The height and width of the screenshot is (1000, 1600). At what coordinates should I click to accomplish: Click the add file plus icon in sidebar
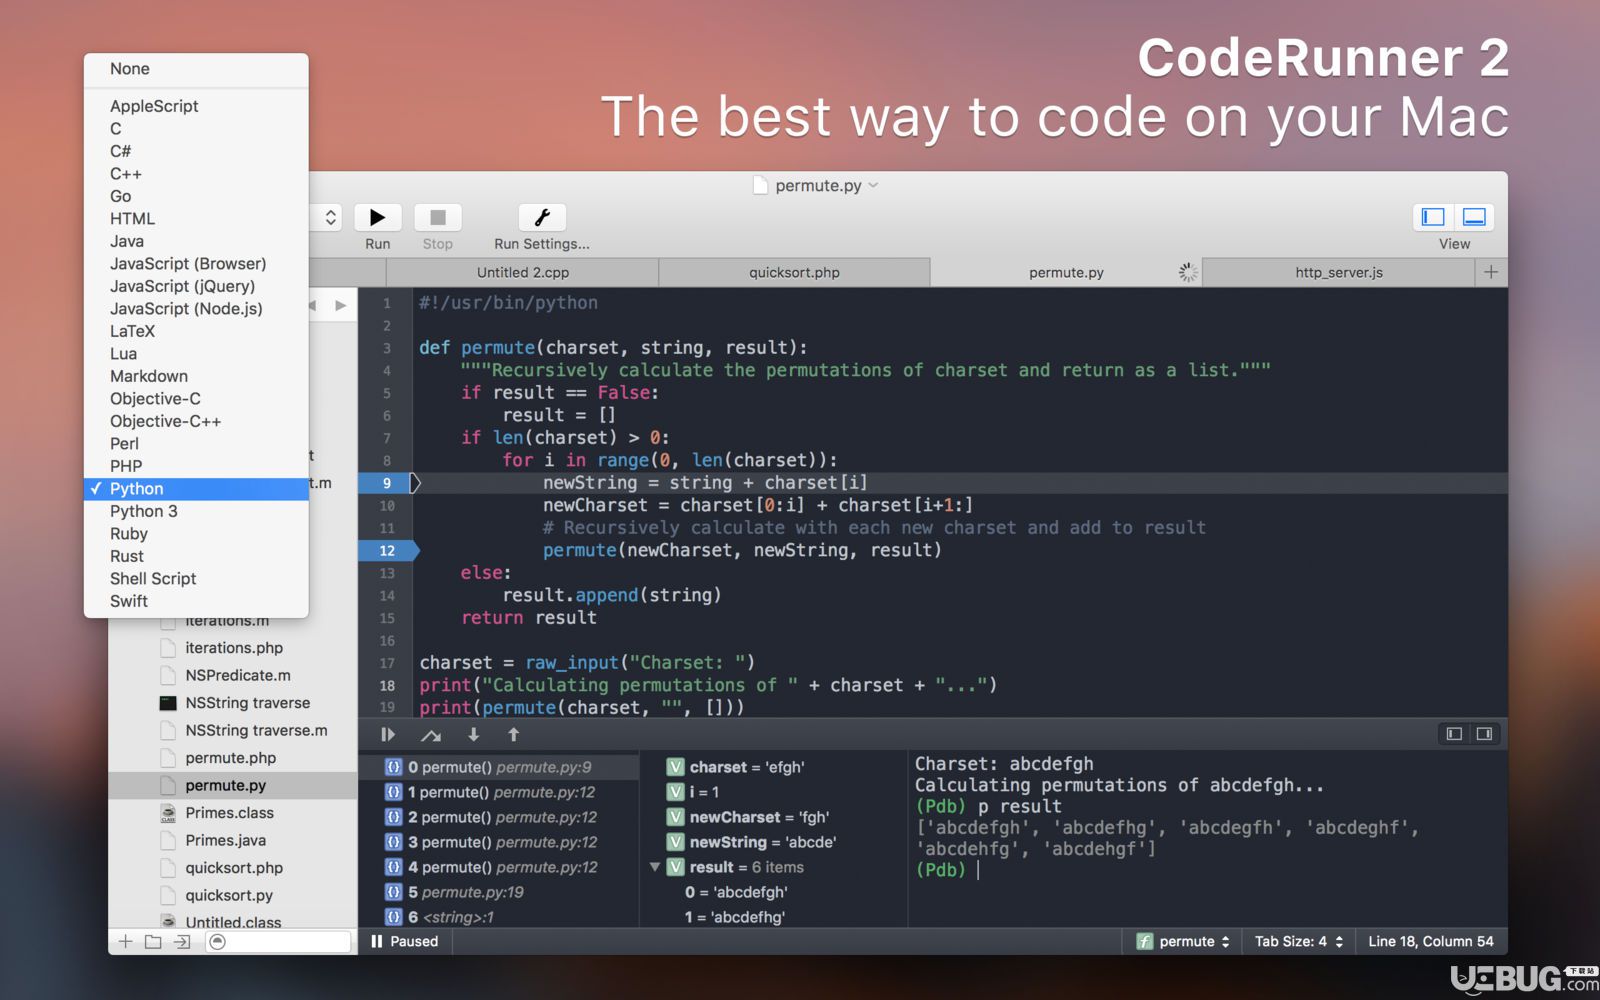click(x=126, y=942)
